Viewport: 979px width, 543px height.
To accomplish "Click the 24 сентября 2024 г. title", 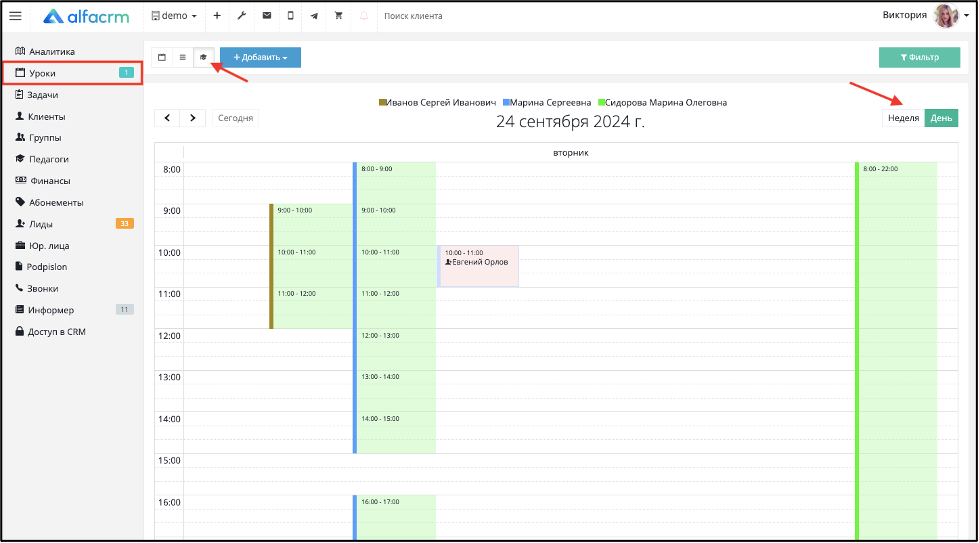I will pyautogui.click(x=570, y=121).
